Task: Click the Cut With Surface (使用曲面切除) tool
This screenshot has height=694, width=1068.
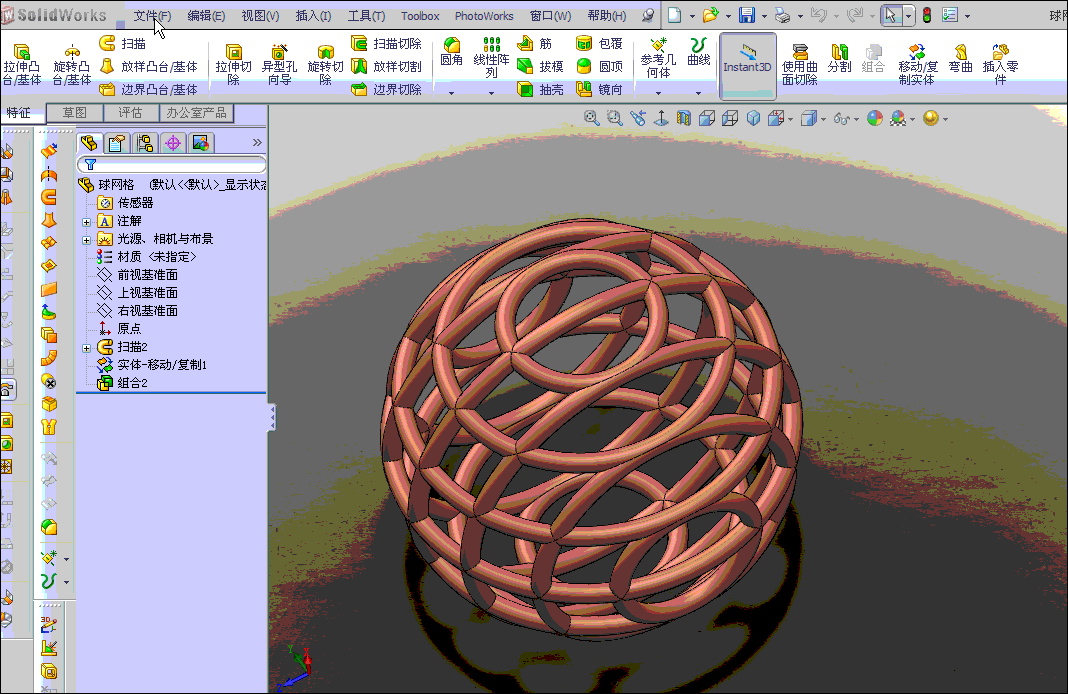Action: pyautogui.click(x=800, y=65)
